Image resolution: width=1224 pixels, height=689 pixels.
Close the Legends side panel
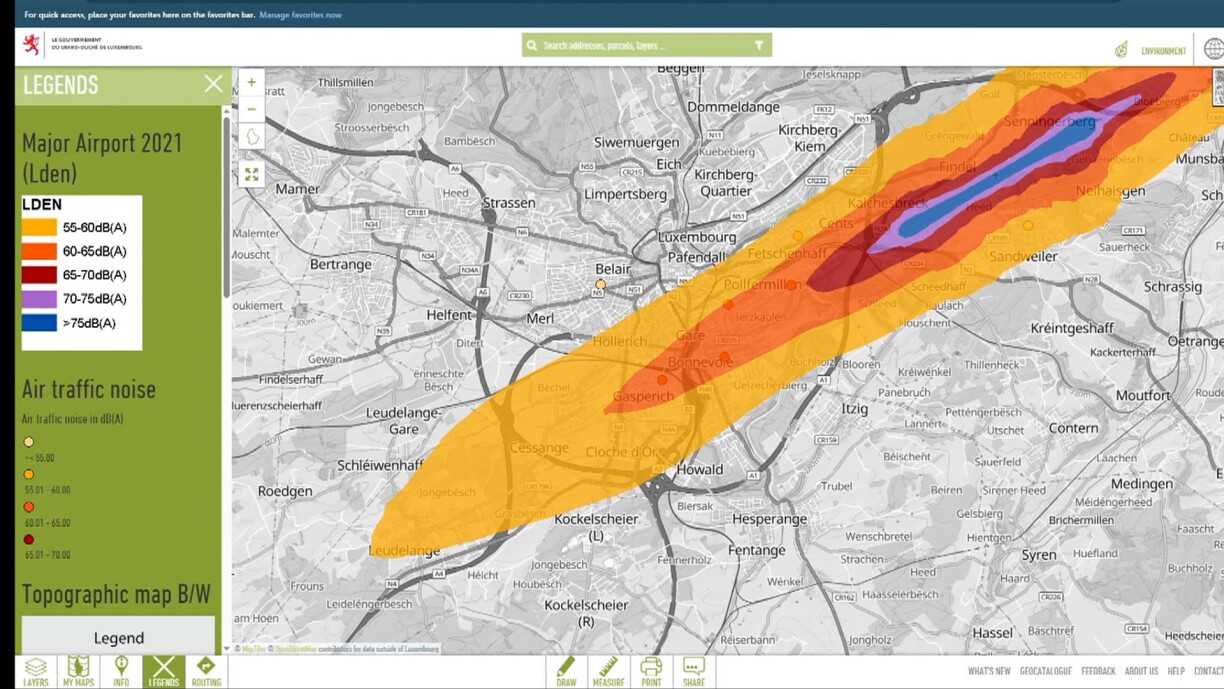(213, 84)
